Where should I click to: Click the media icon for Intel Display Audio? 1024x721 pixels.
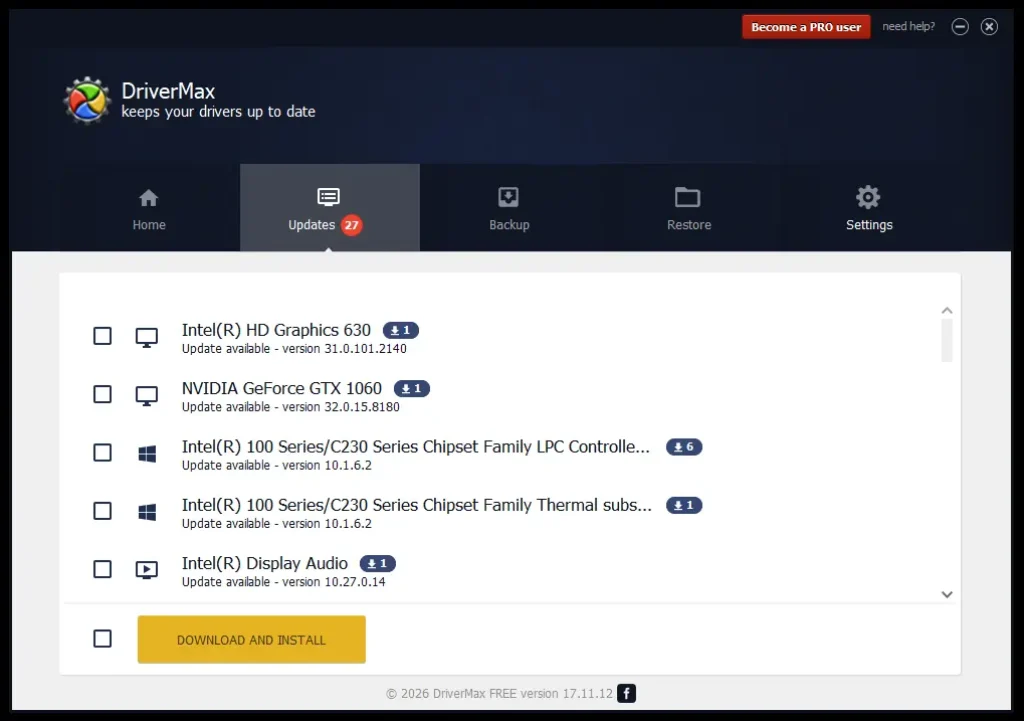click(x=146, y=570)
